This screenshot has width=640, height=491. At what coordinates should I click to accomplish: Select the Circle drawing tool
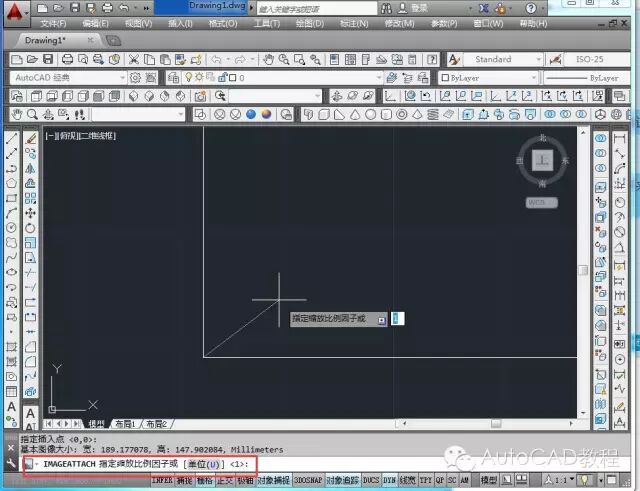11,228
